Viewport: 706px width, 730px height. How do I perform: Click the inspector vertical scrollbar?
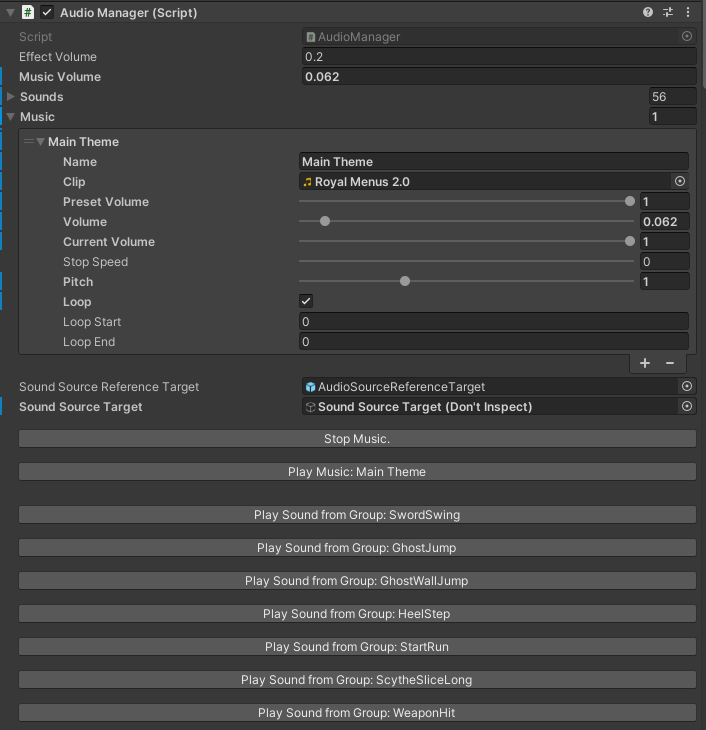pyautogui.click(x=704, y=44)
